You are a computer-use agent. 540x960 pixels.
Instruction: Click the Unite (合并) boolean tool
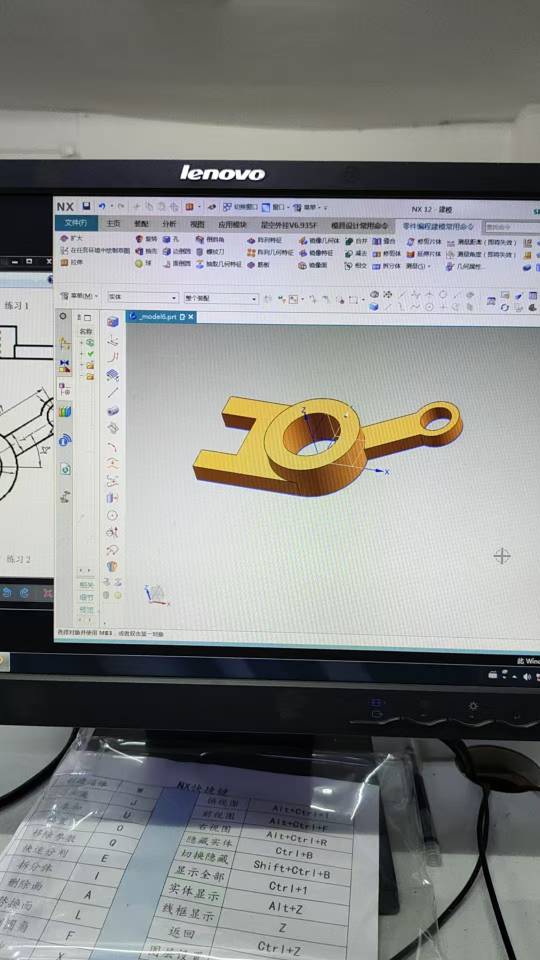pyautogui.click(x=356, y=242)
